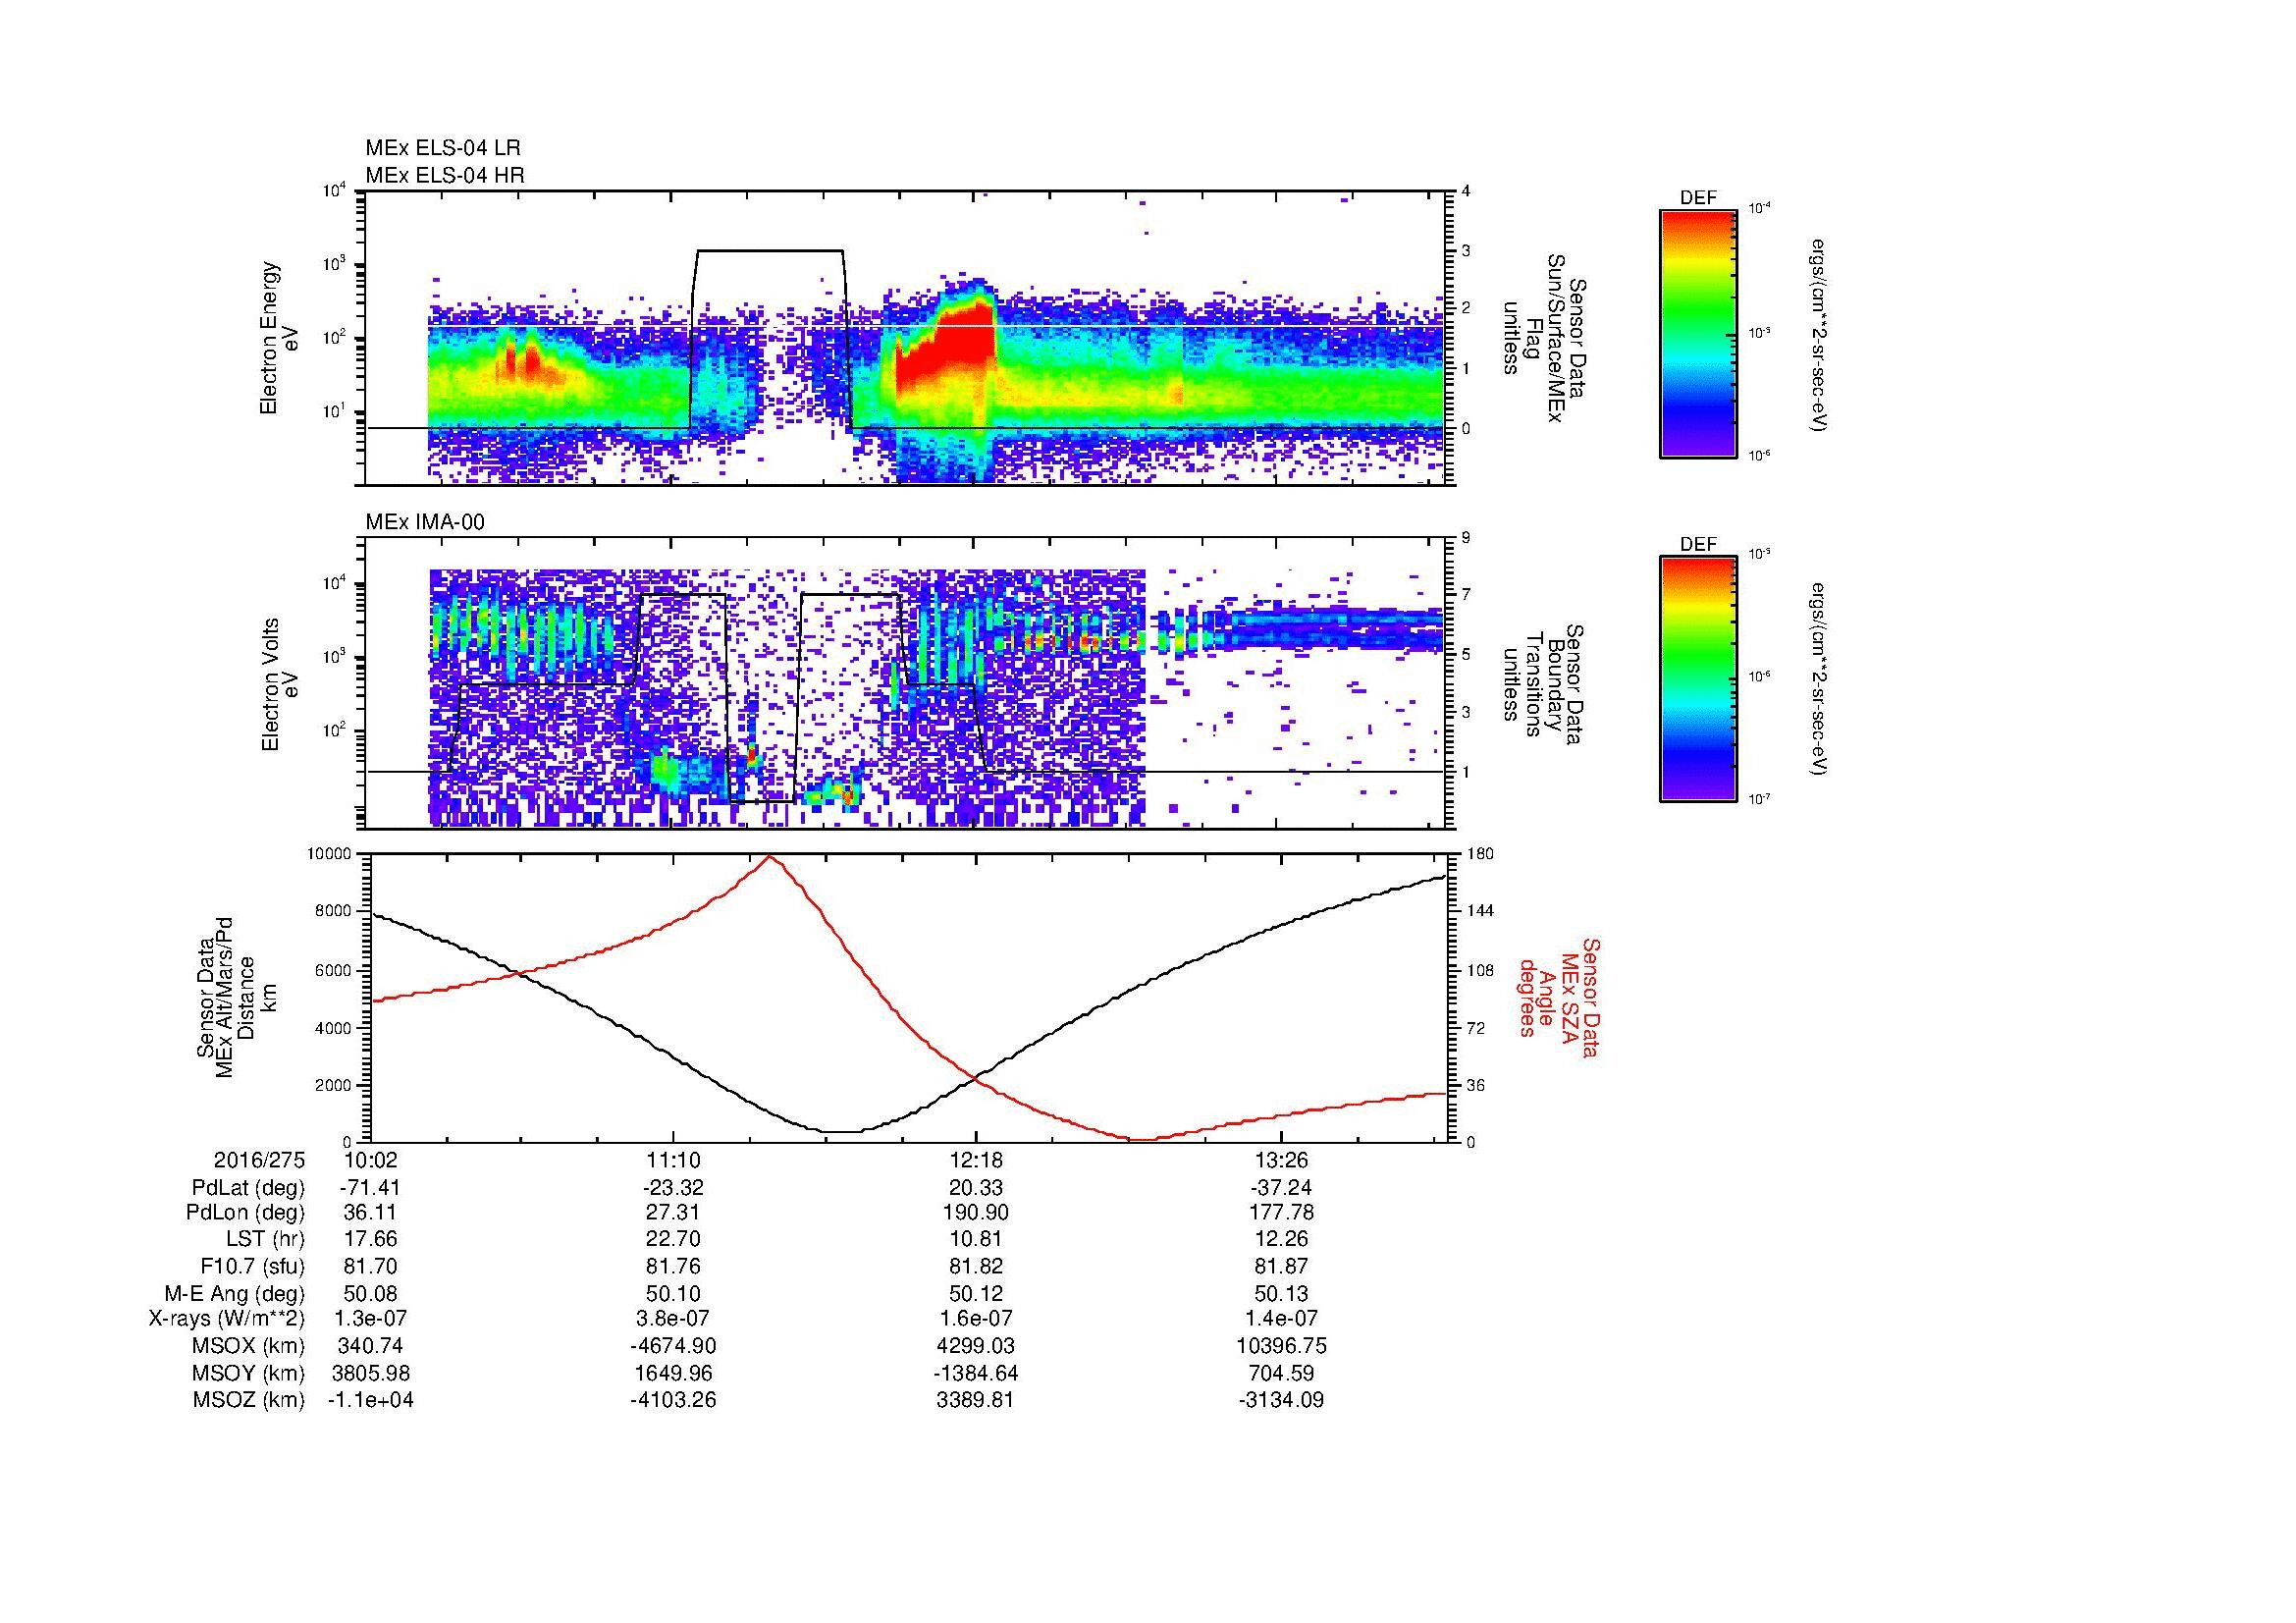The height and width of the screenshot is (1623, 2296).
Task: Click the MSOZ value '-4103.26'
Action: (x=673, y=1400)
